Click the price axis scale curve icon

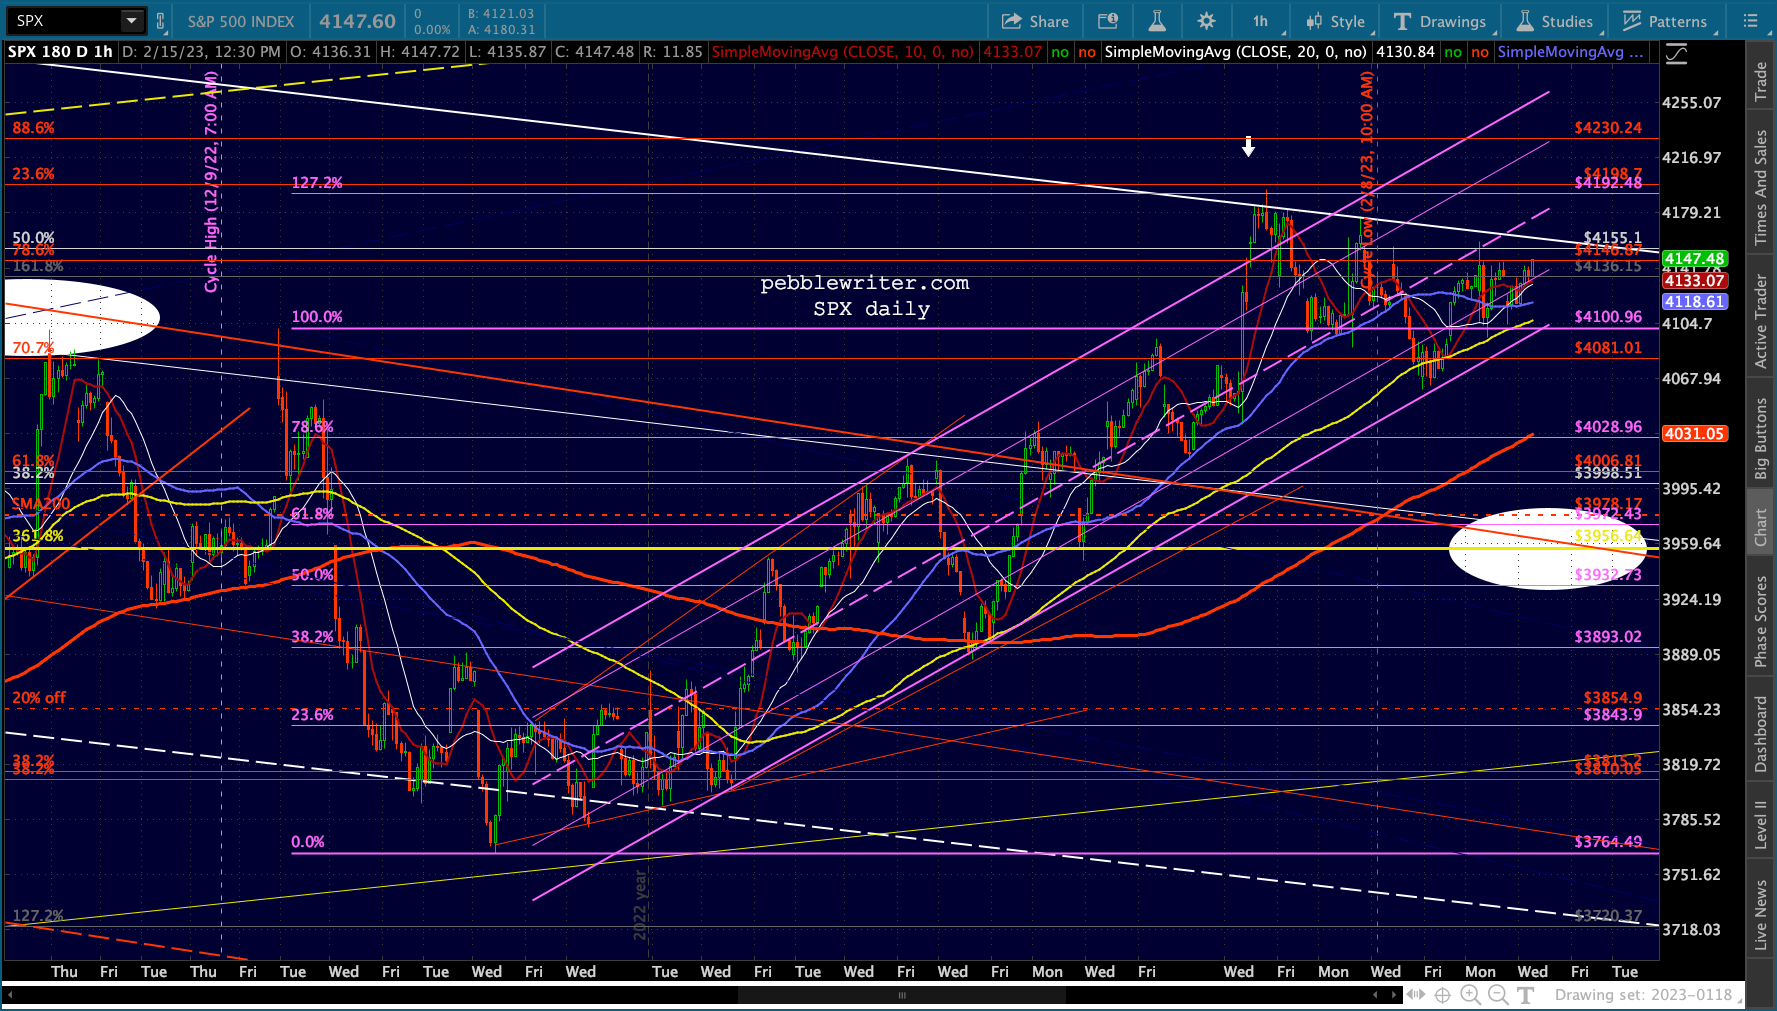coord(1676,54)
